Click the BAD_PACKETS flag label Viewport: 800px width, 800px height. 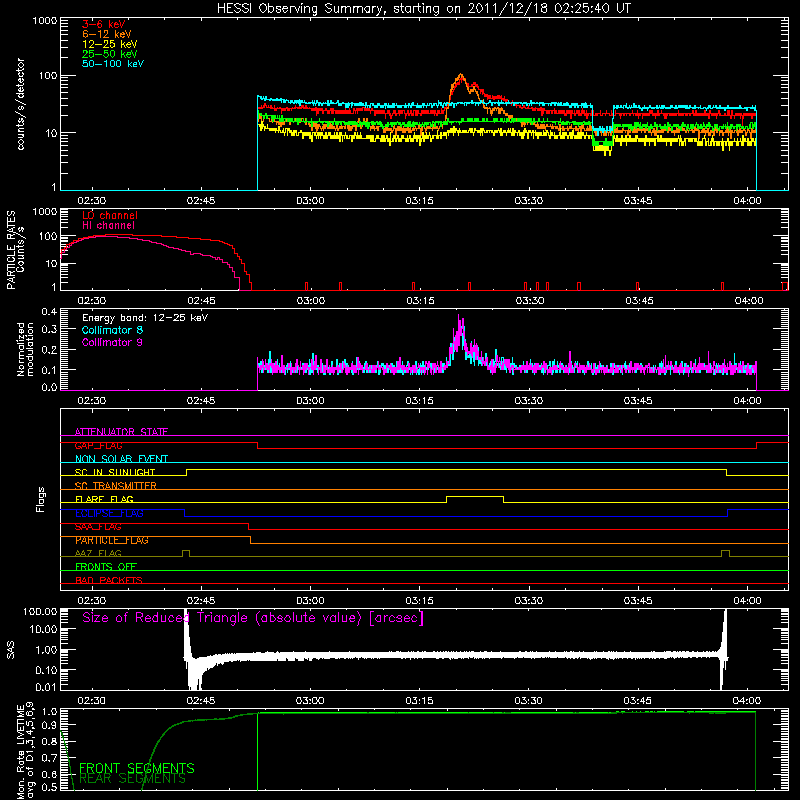tap(109, 580)
